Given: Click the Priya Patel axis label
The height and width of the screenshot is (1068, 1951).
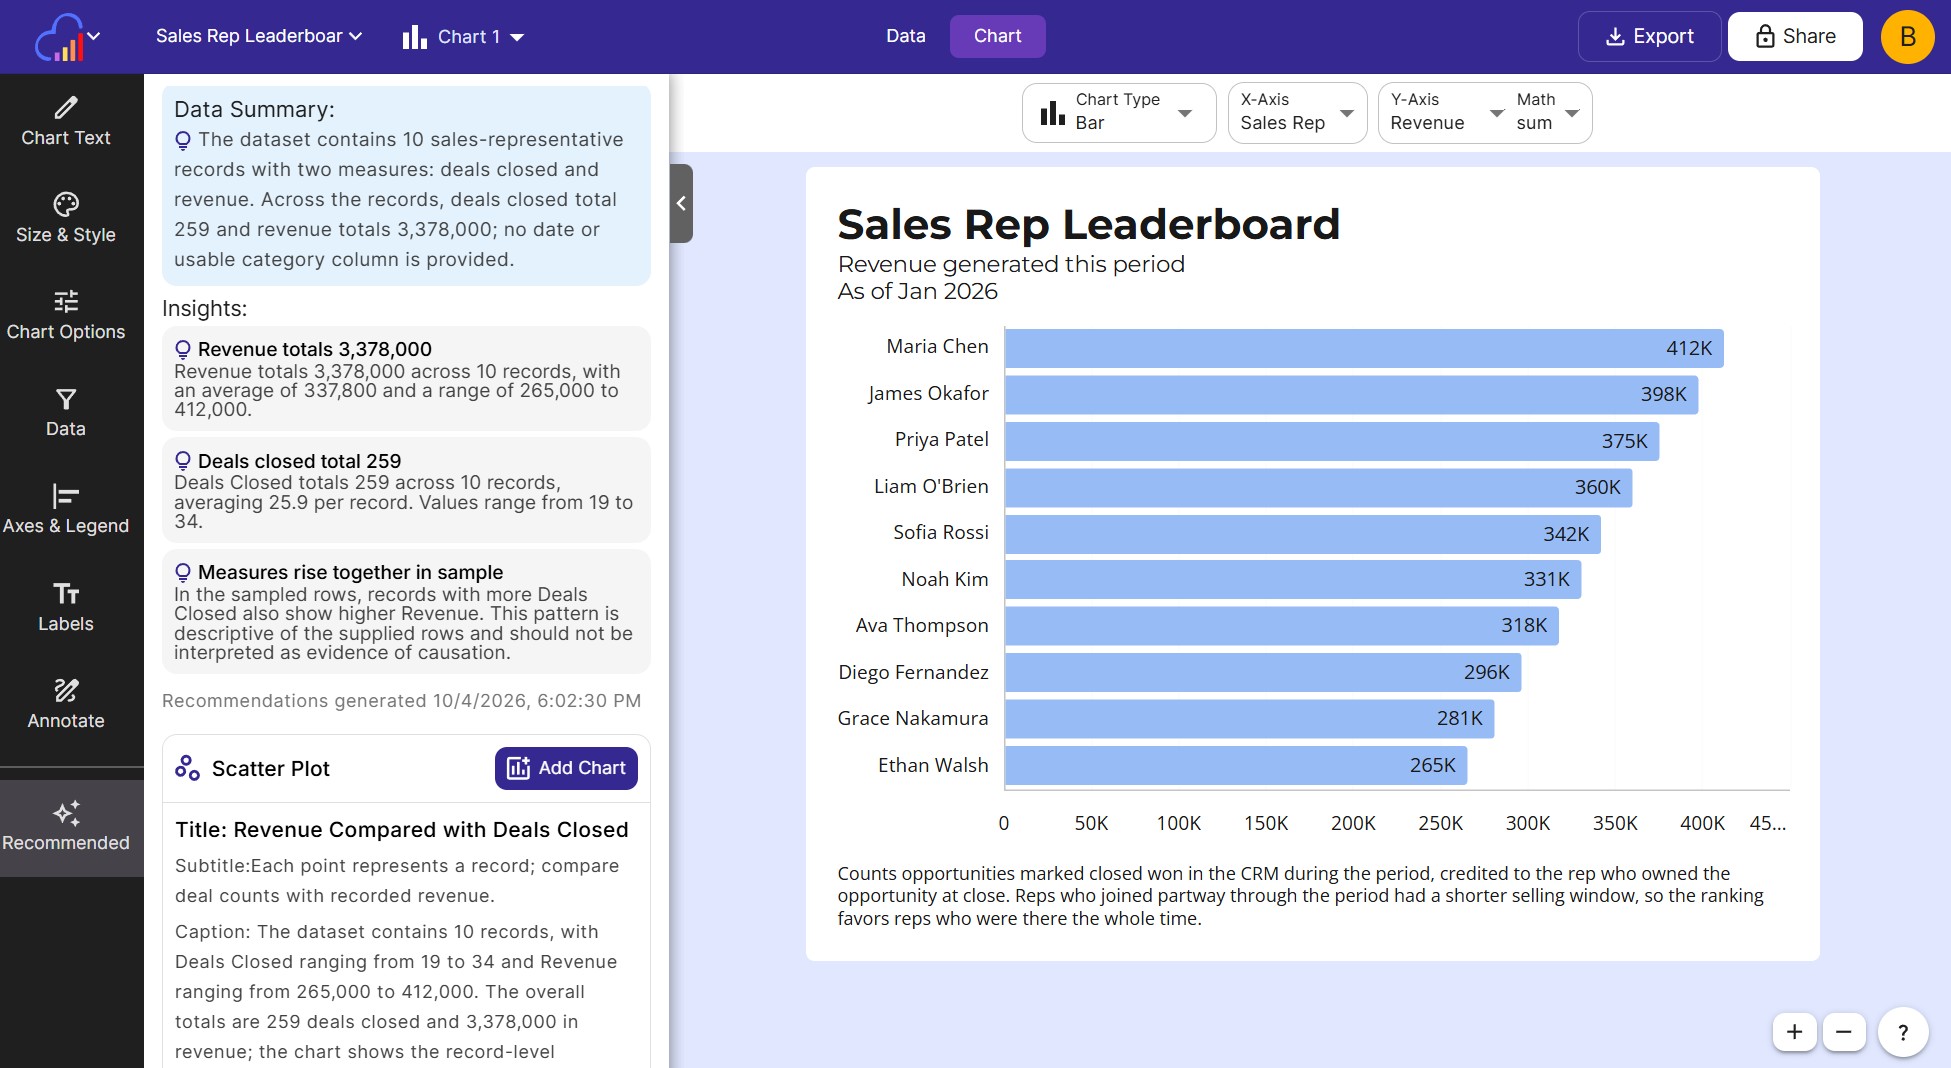Looking at the screenshot, I should [941, 439].
